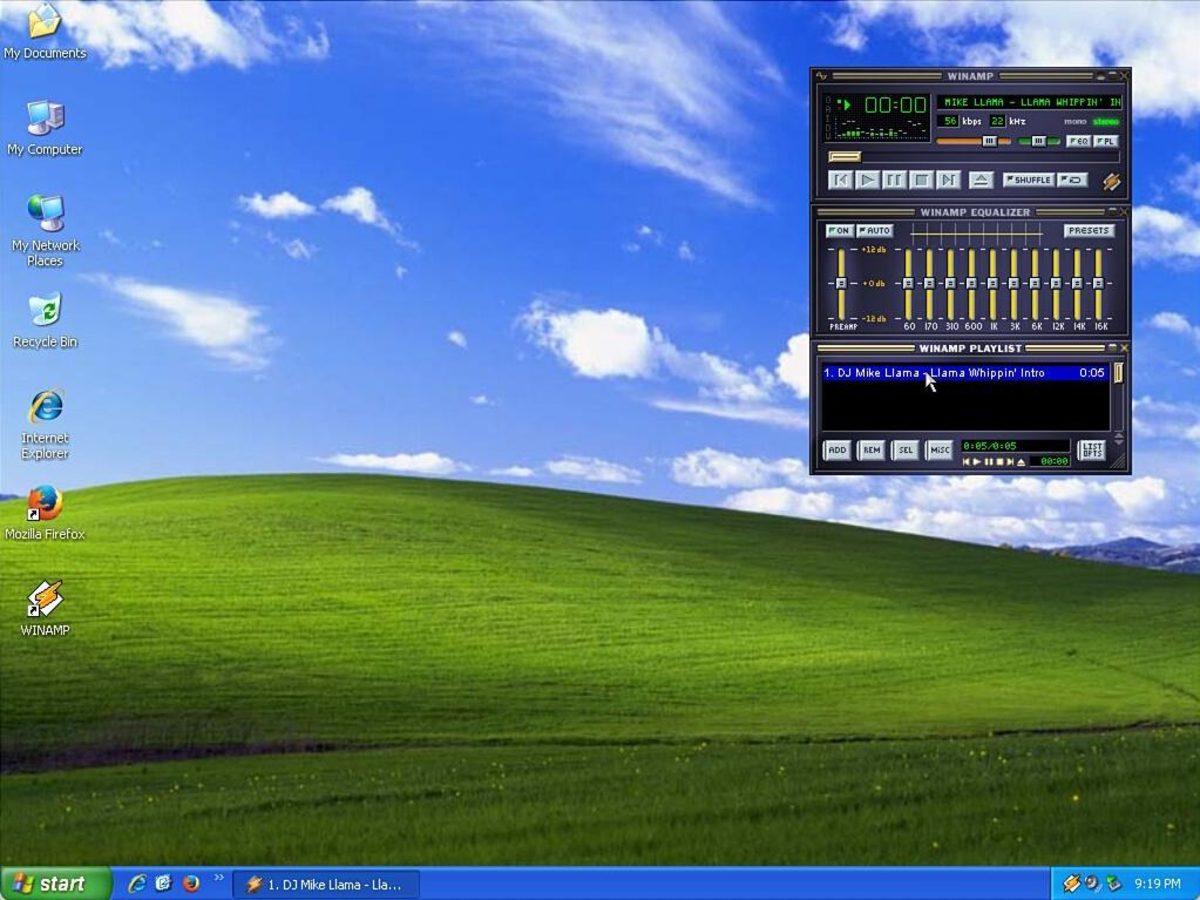Click the song seek bar handle

(844, 156)
